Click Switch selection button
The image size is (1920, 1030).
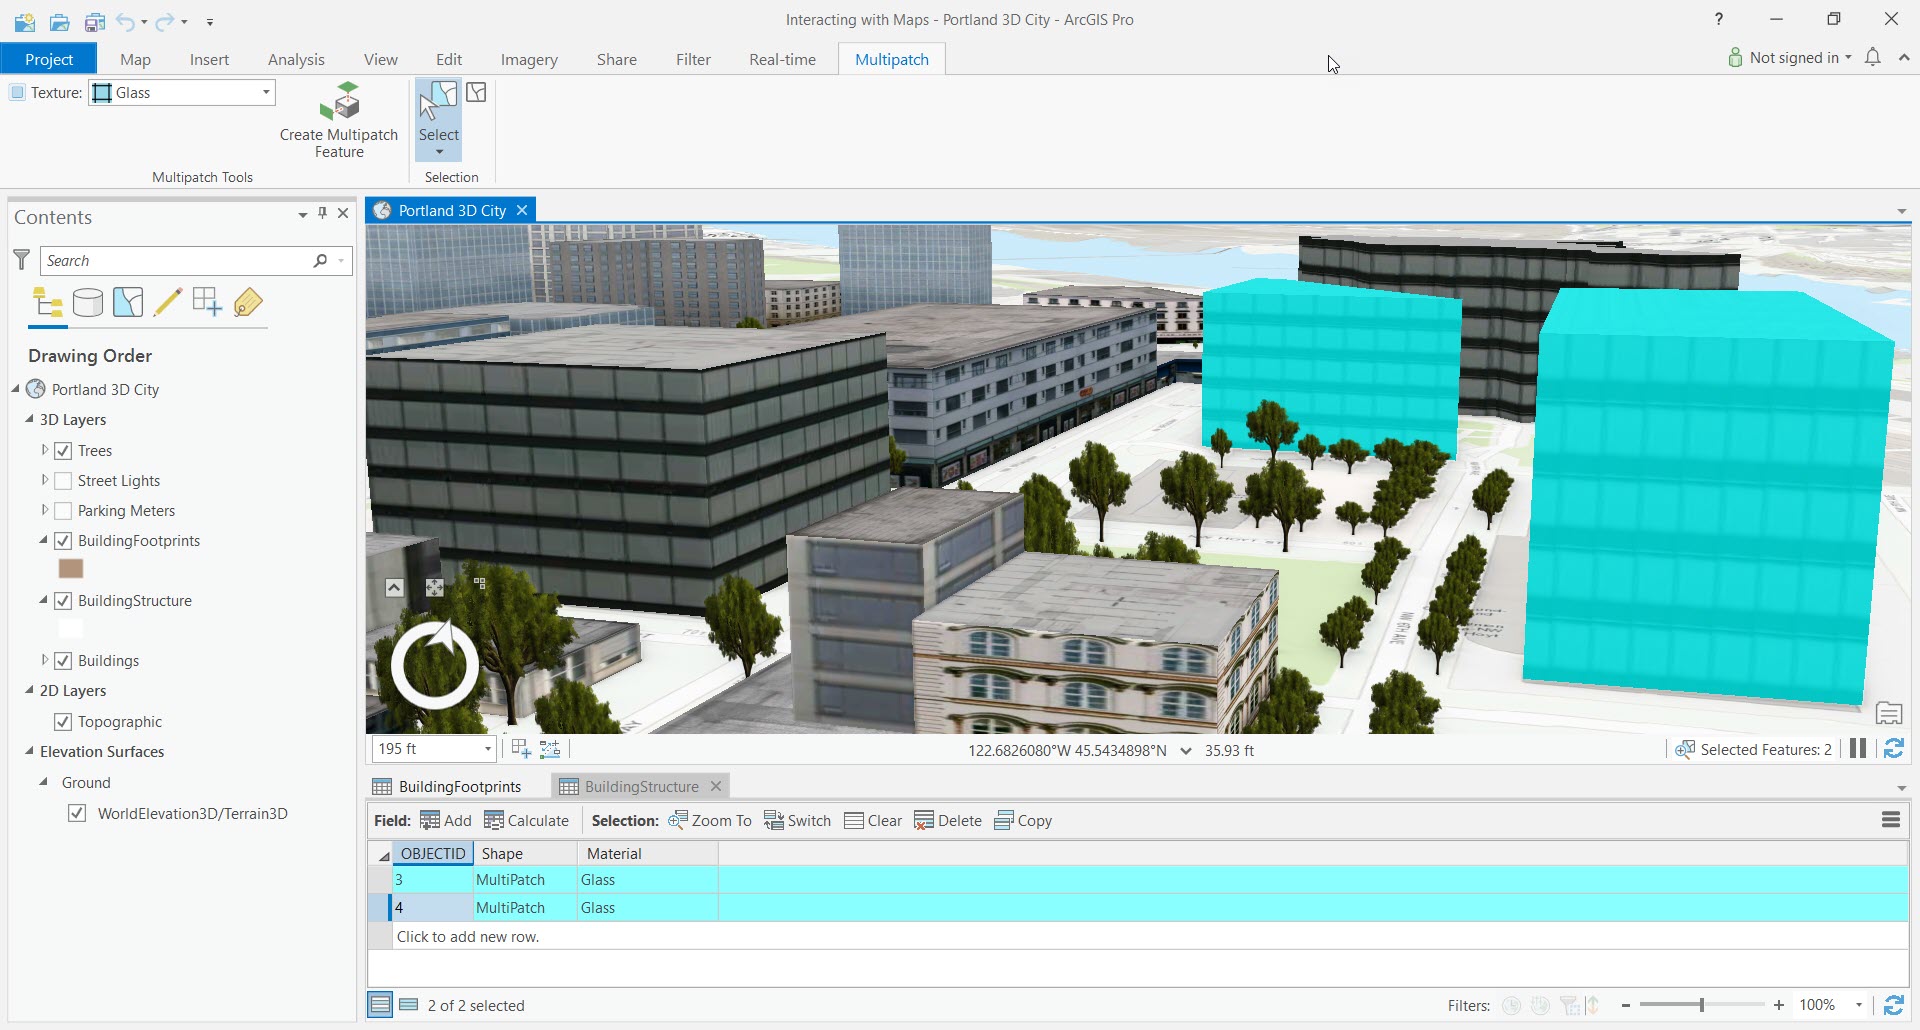coord(797,821)
